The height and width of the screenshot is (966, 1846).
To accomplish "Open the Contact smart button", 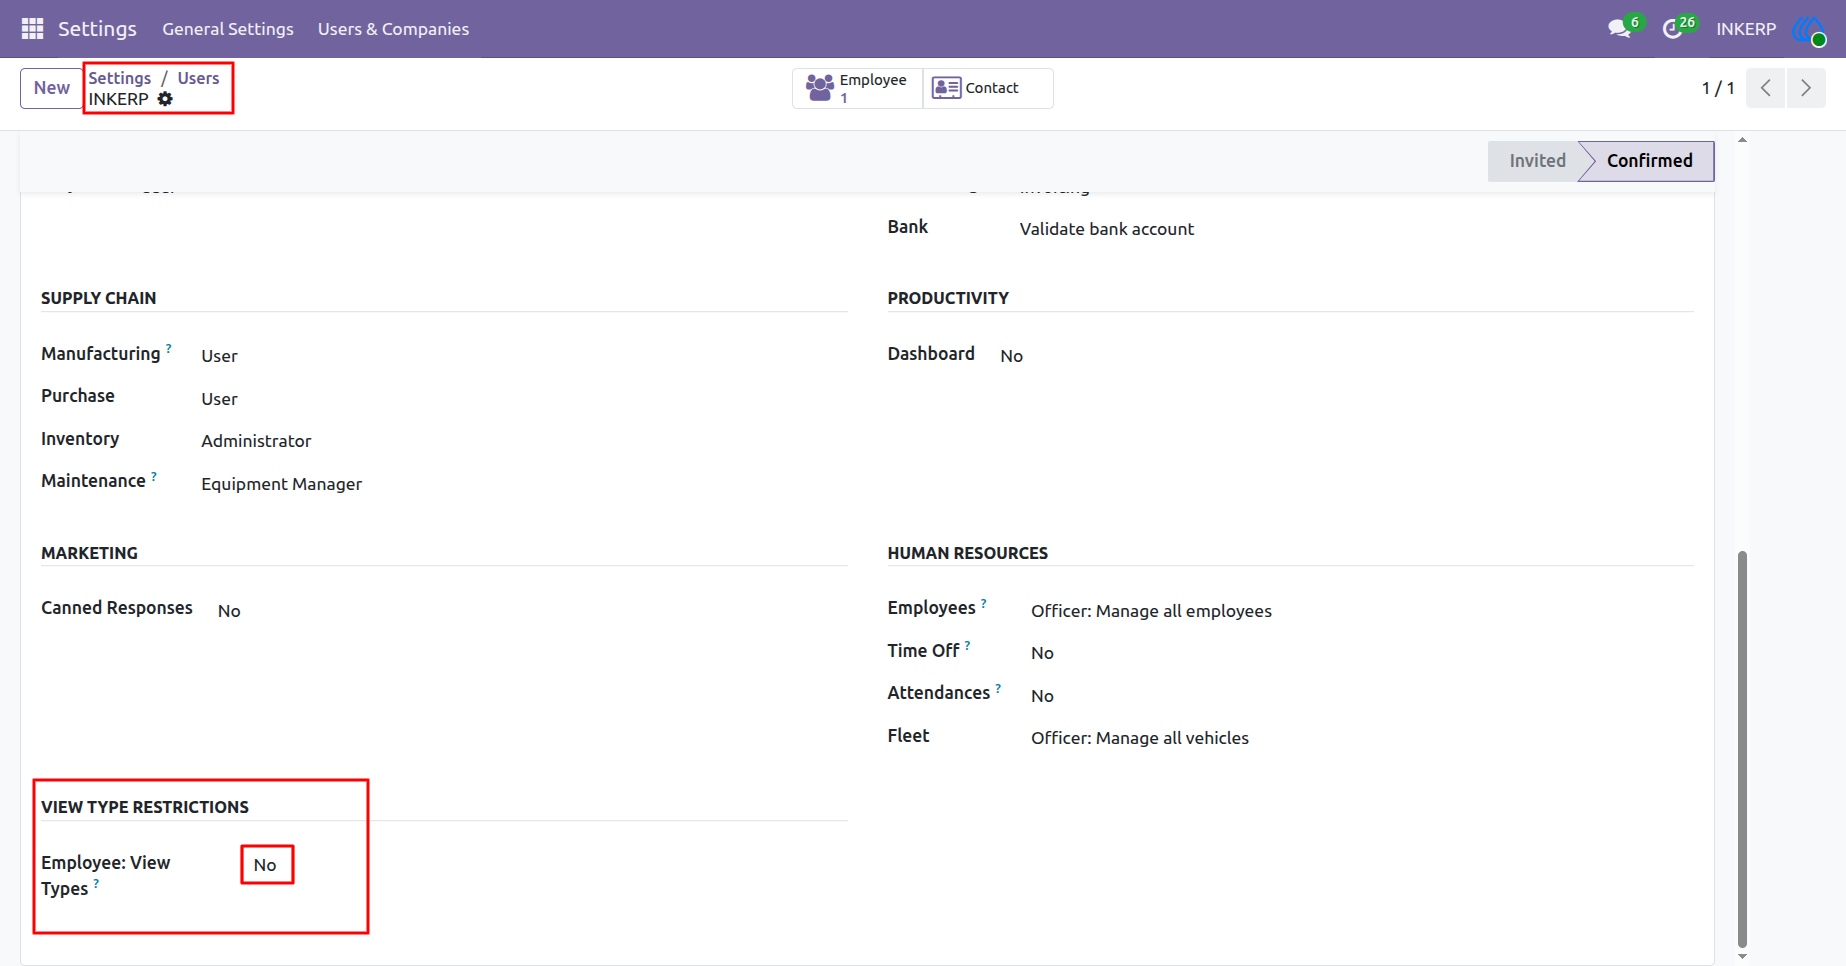I will coord(987,88).
